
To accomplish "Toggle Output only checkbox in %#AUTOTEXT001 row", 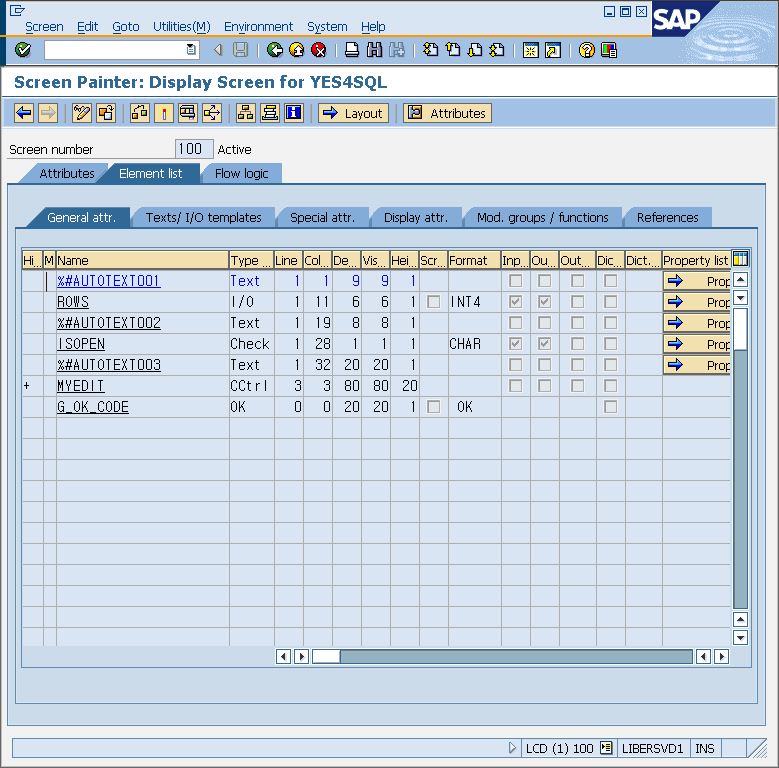I will tap(577, 281).
